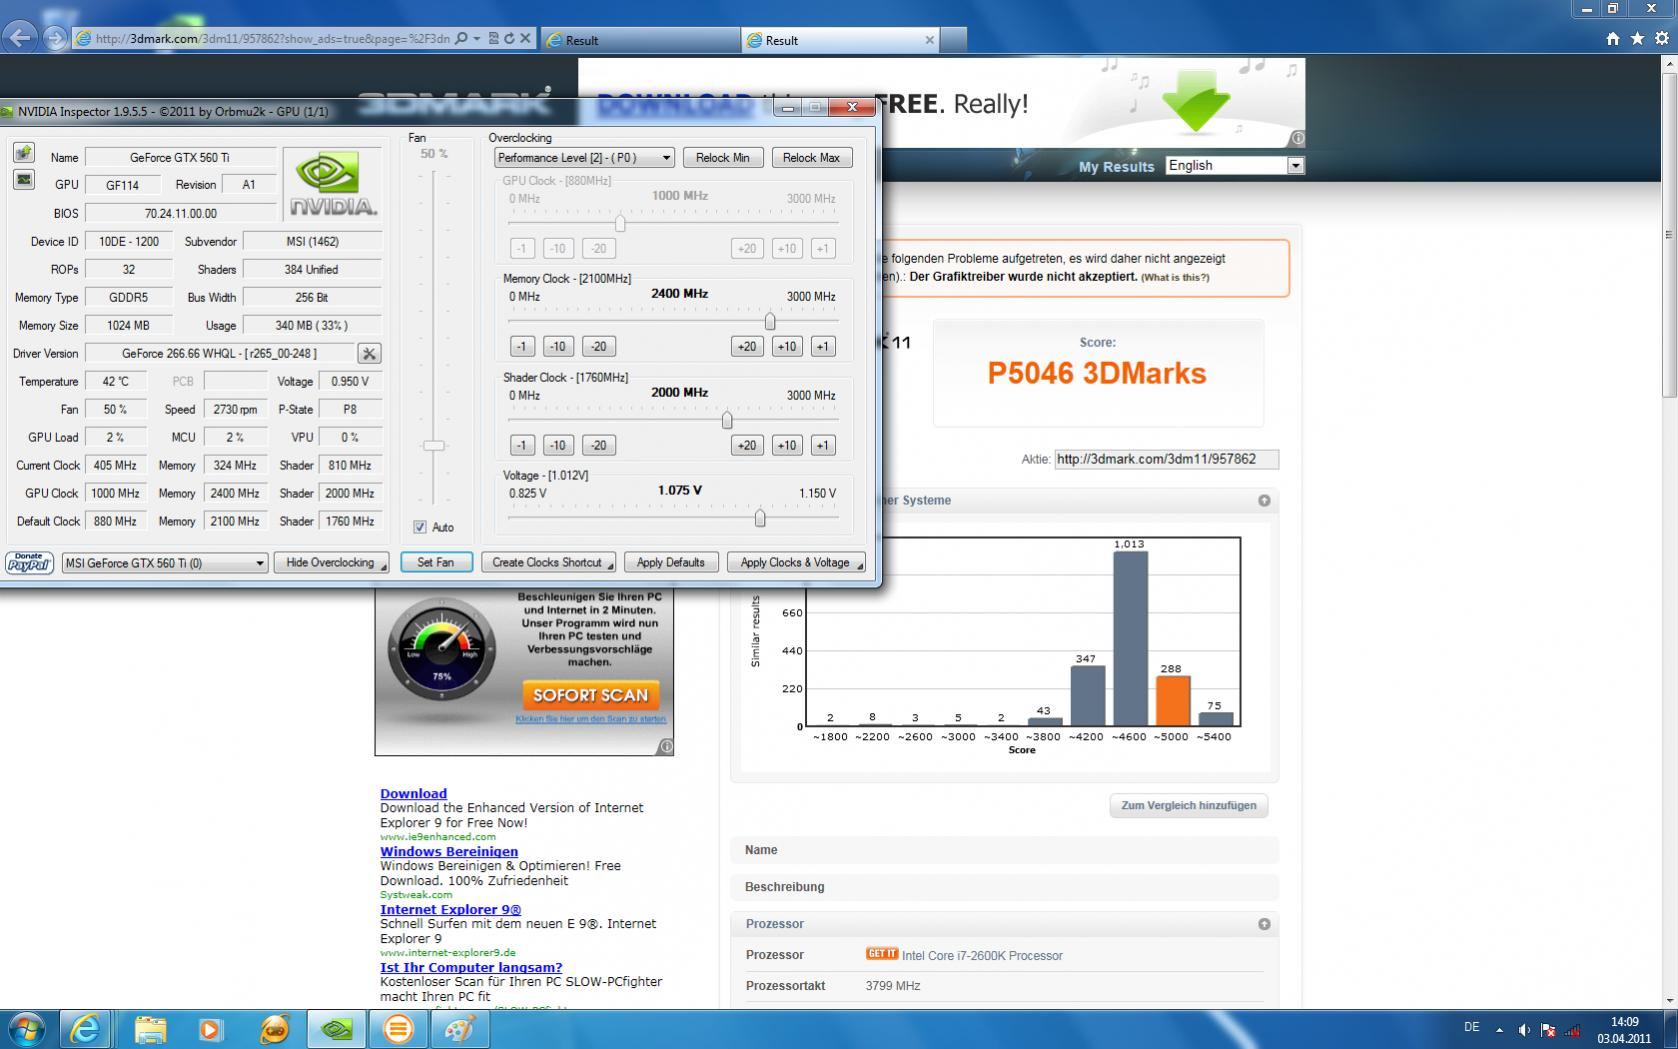
Task: Click the volume speaker tray icon
Action: [1524, 1029]
